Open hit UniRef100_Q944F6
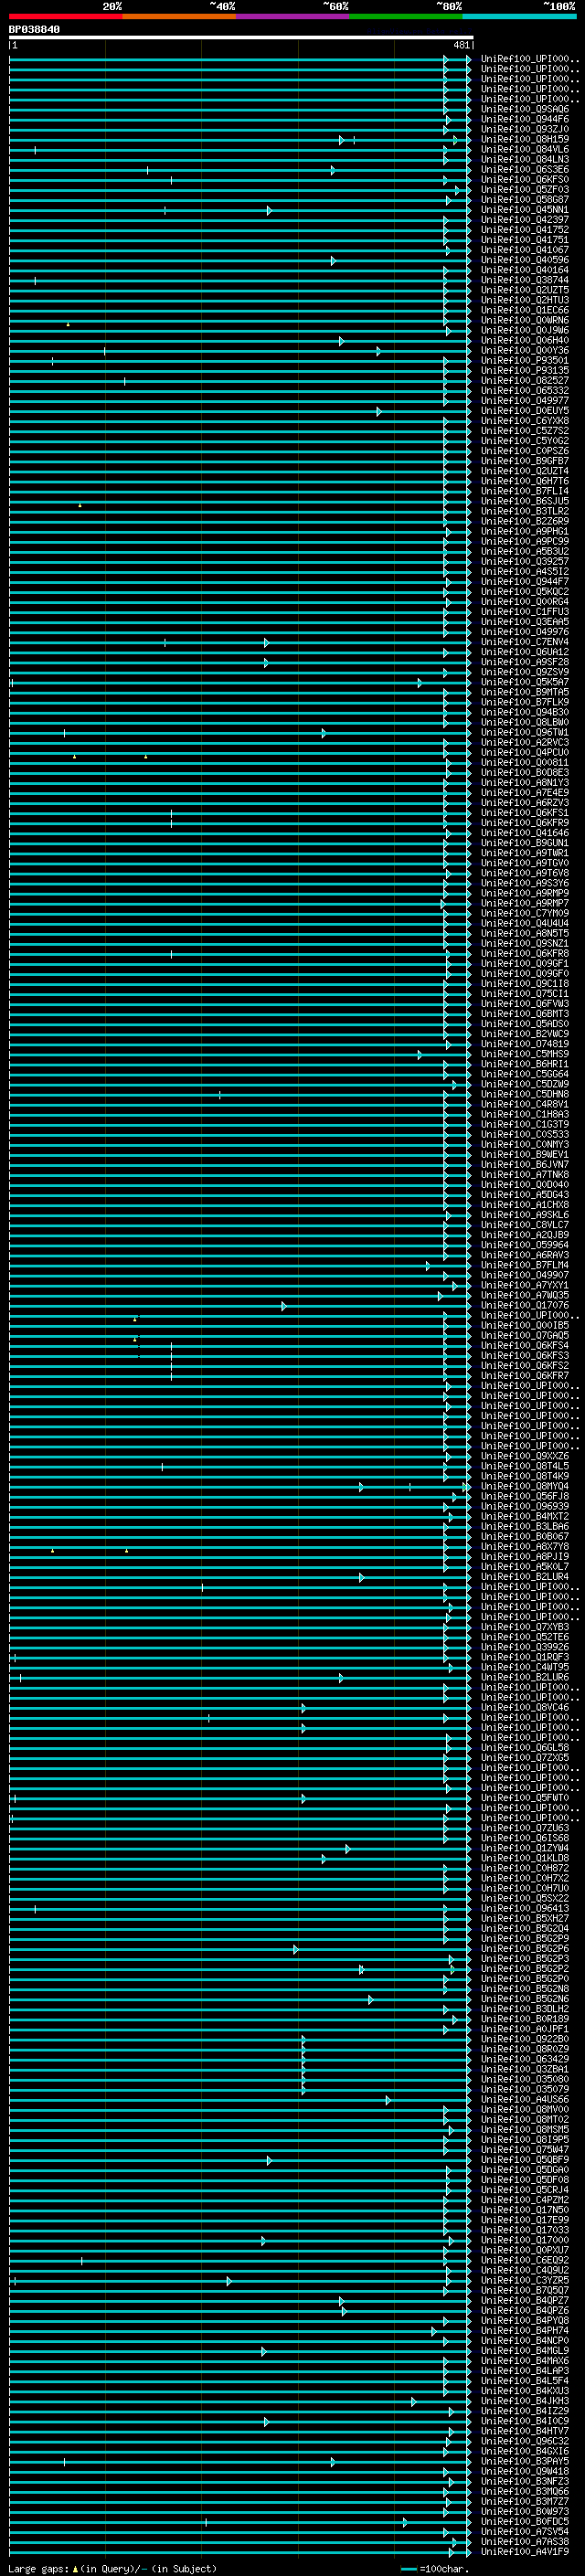This screenshot has width=585, height=2576. [x=525, y=119]
